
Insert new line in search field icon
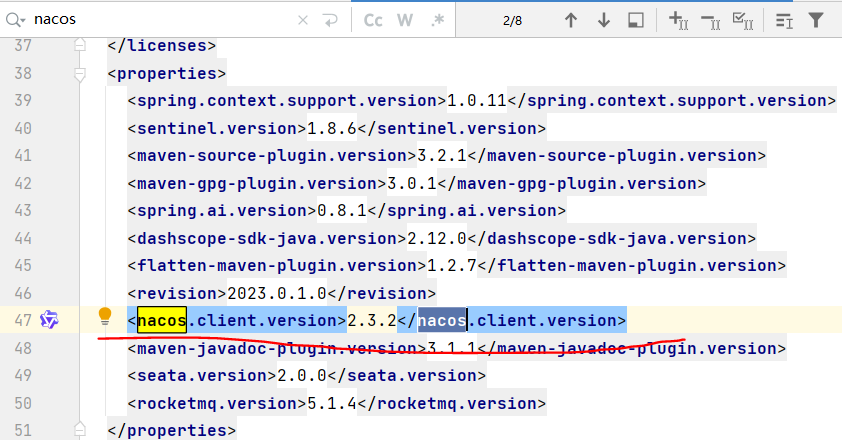click(330, 20)
